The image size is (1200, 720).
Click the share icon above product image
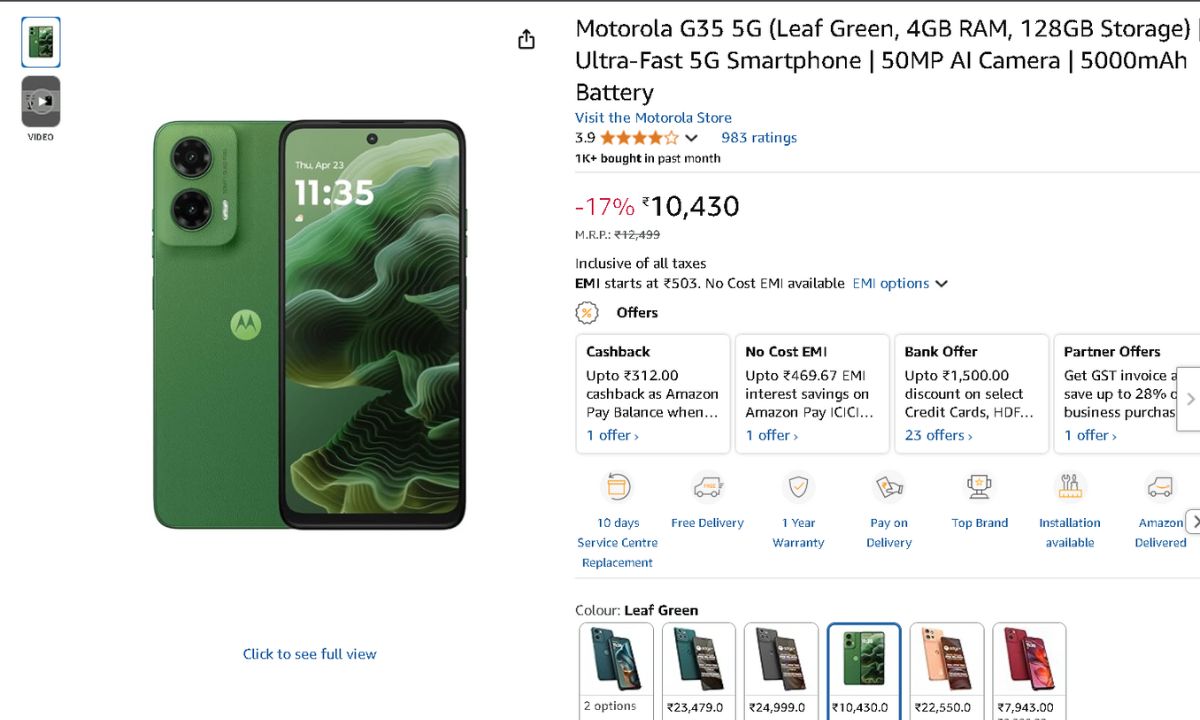click(527, 40)
